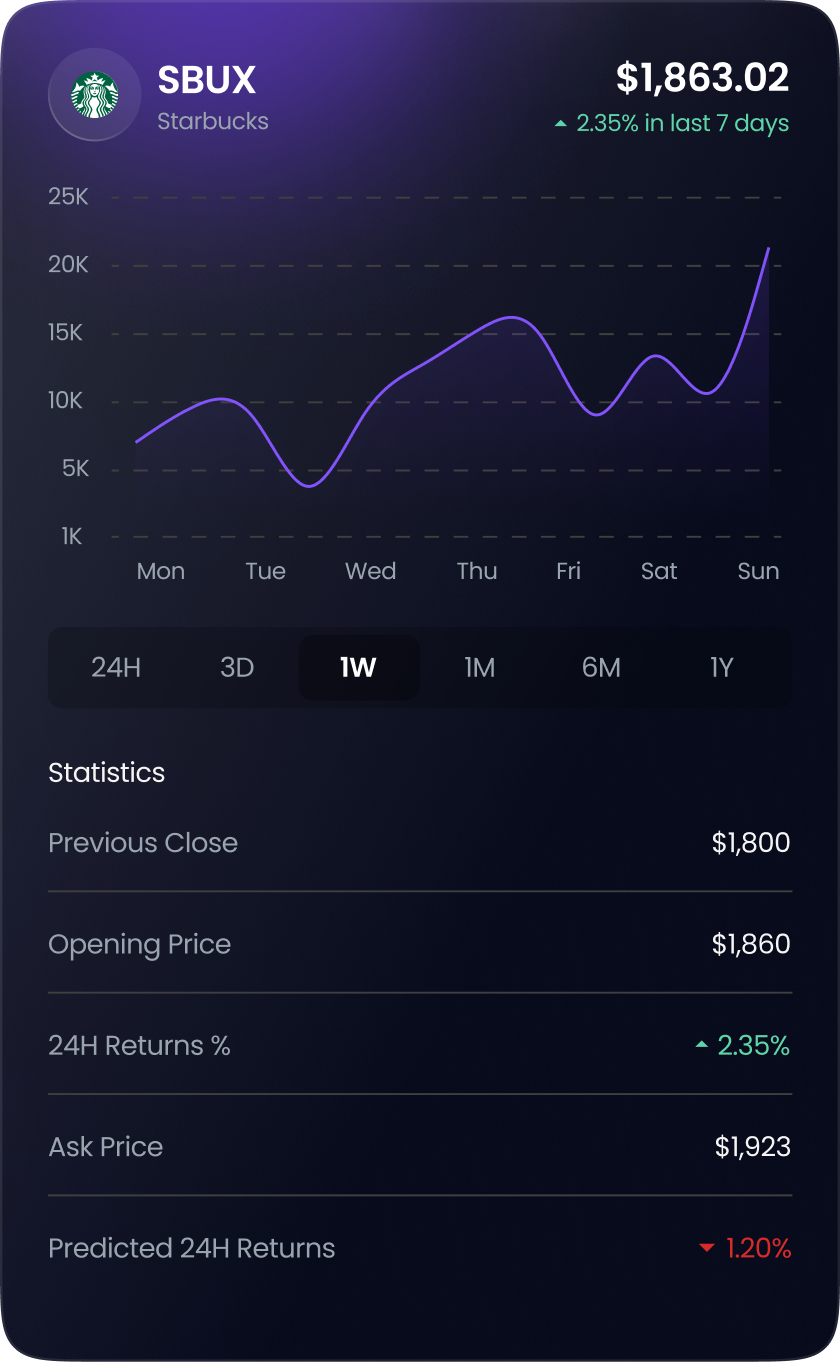Image resolution: width=840 pixels, height=1362 pixels.
Task: Click the Starbucks logo icon
Action: tap(95, 95)
